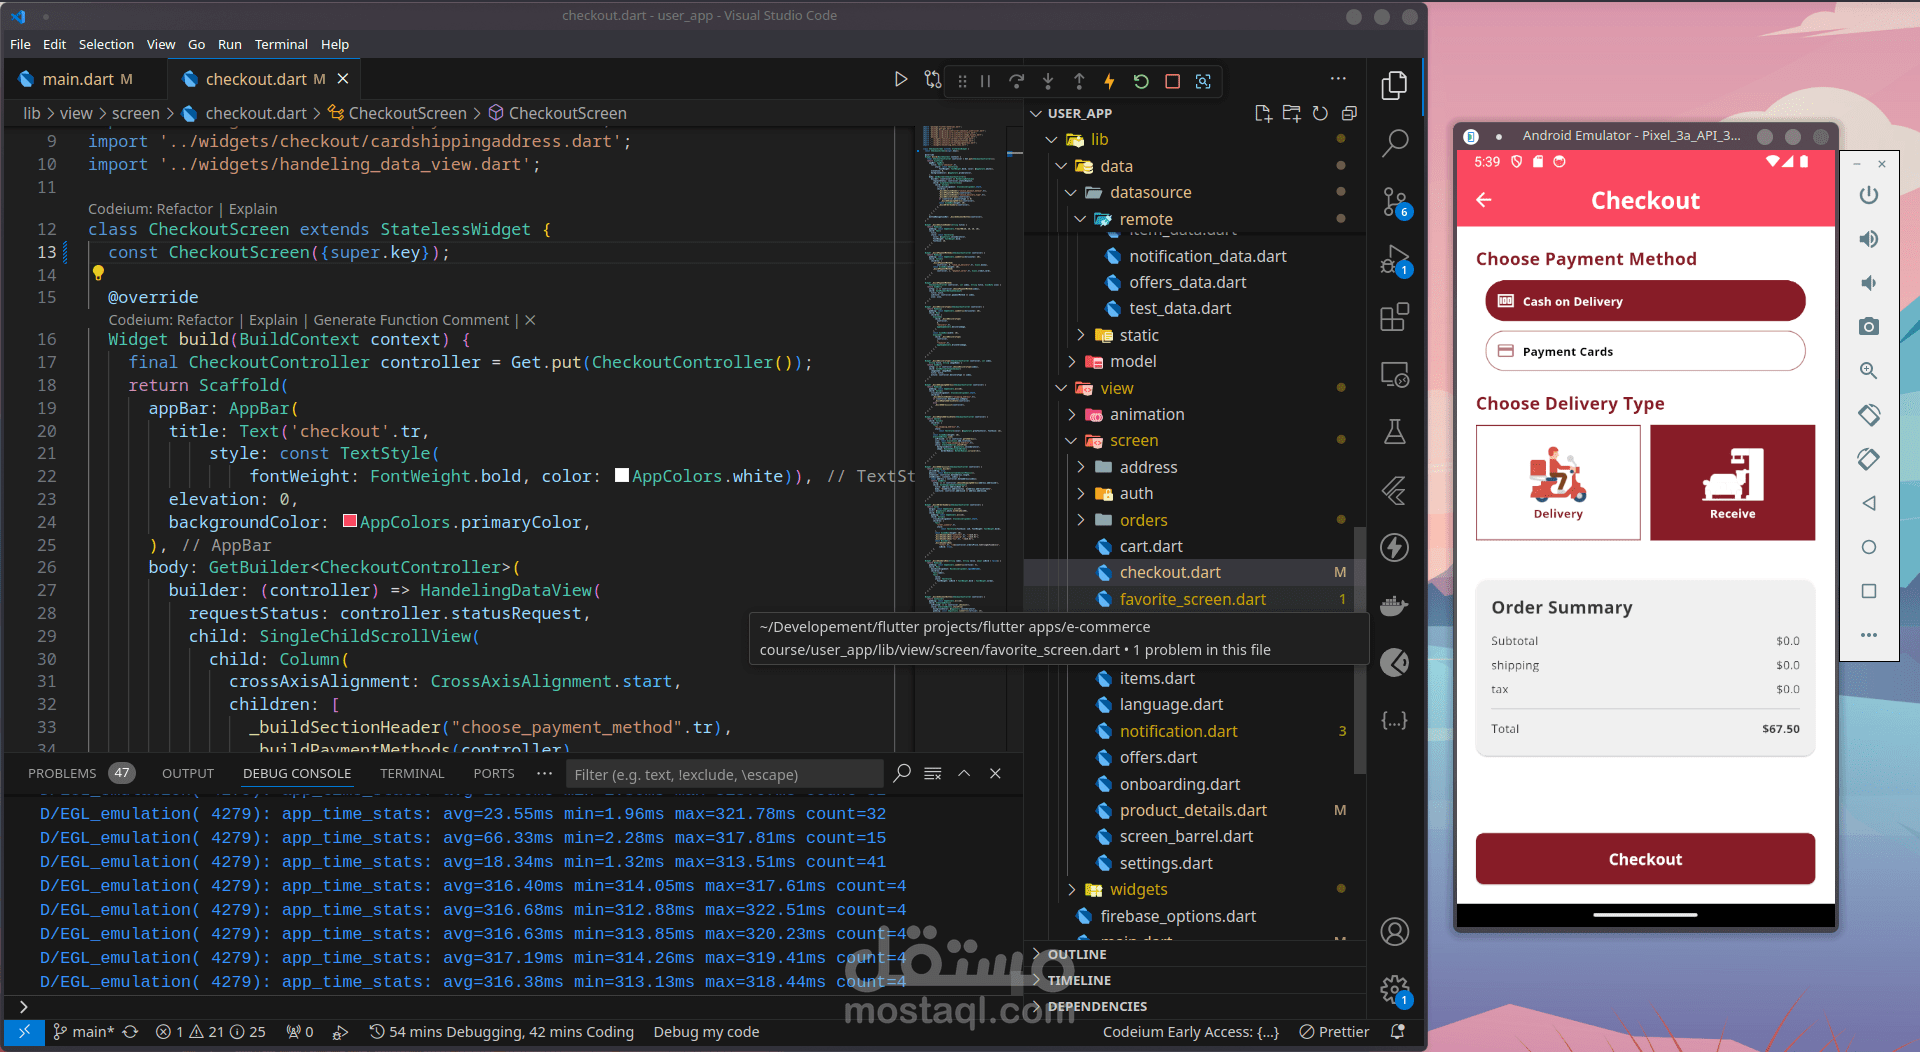The width and height of the screenshot is (1920, 1052).
Task: Click the editor minimap
Action: click(x=966, y=370)
